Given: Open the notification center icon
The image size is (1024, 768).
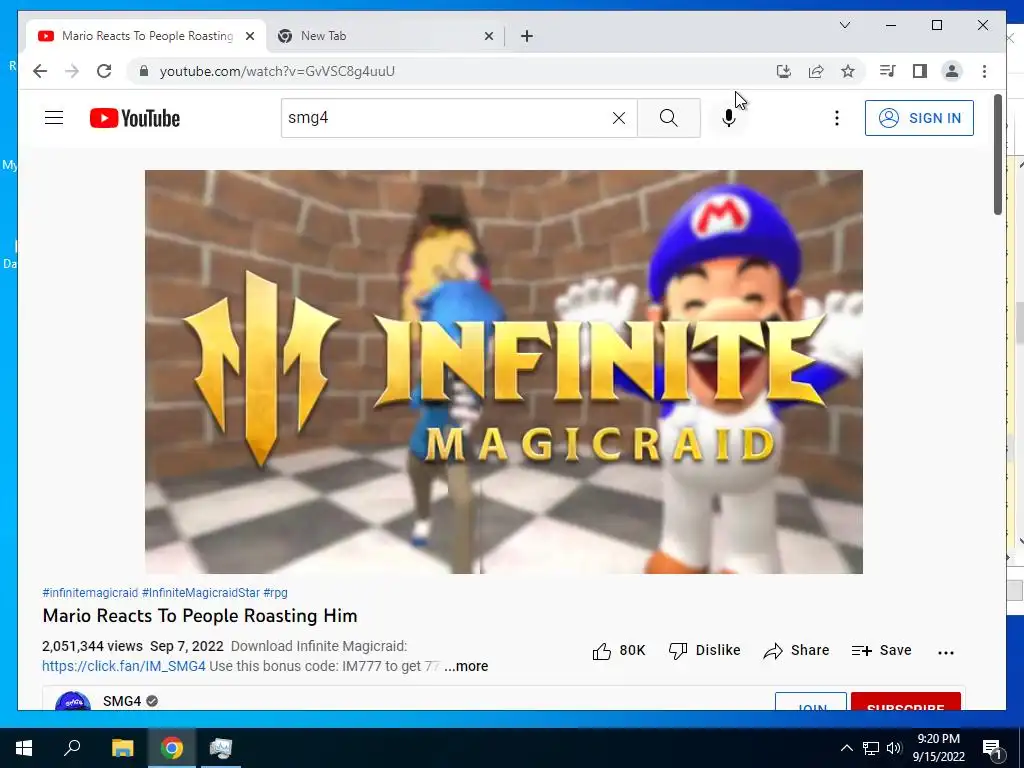Looking at the screenshot, I should pos(992,748).
